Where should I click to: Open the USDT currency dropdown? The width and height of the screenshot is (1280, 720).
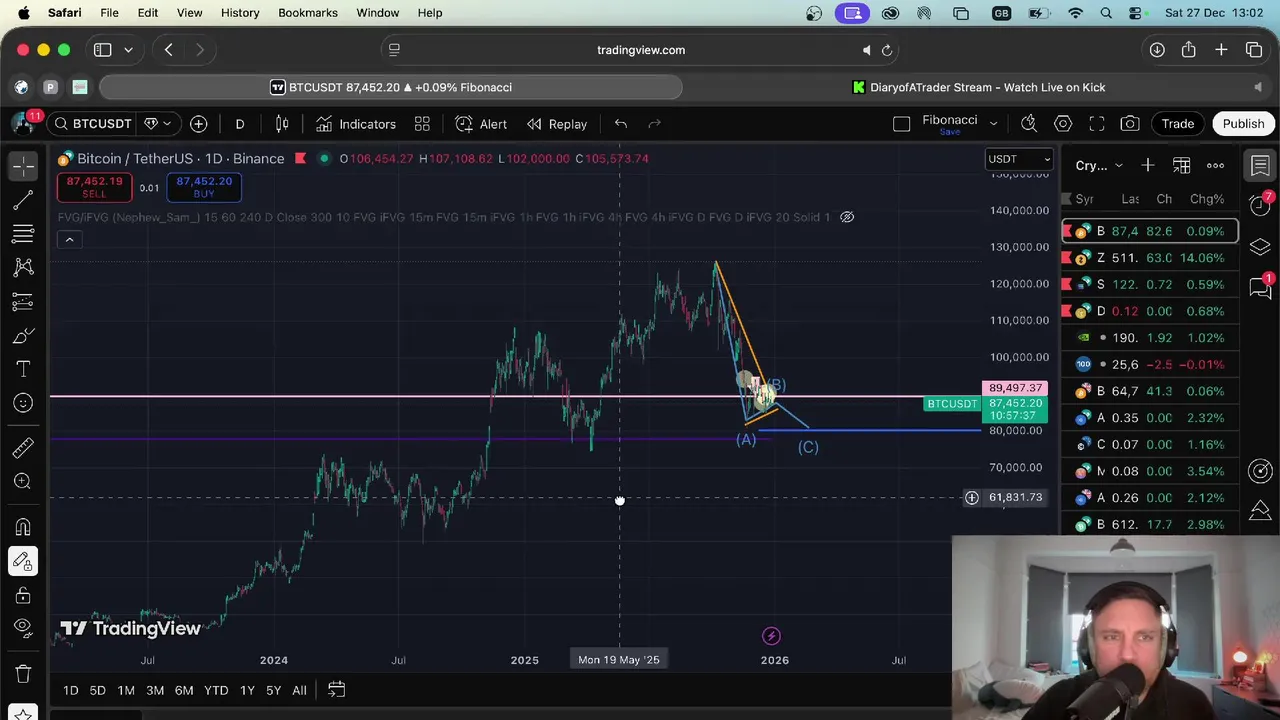[1019, 159]
